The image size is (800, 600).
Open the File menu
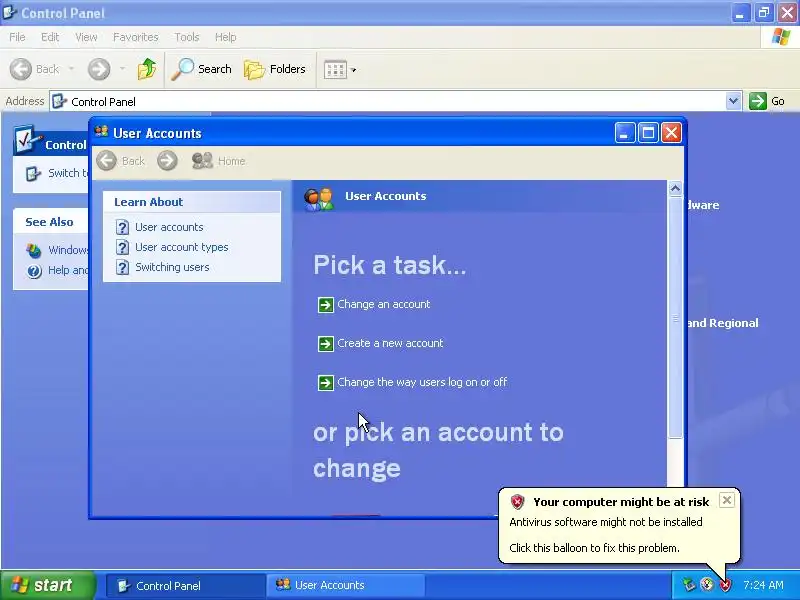(17, 37)
